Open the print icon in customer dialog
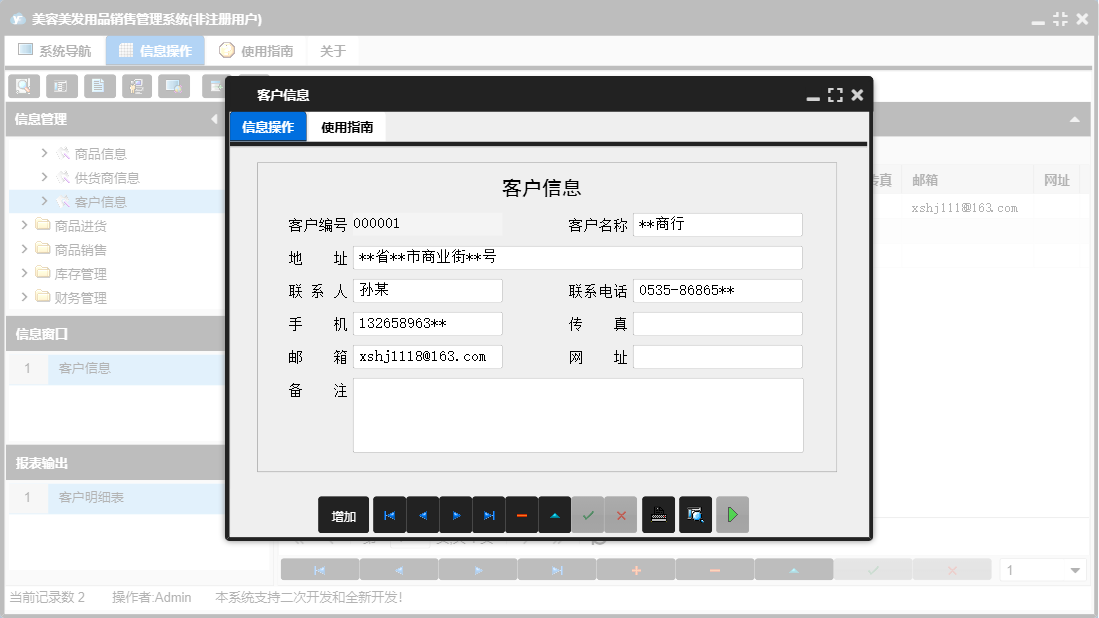Image resolution: width=1099 pixels, height=618 pixels. point(658,514)
